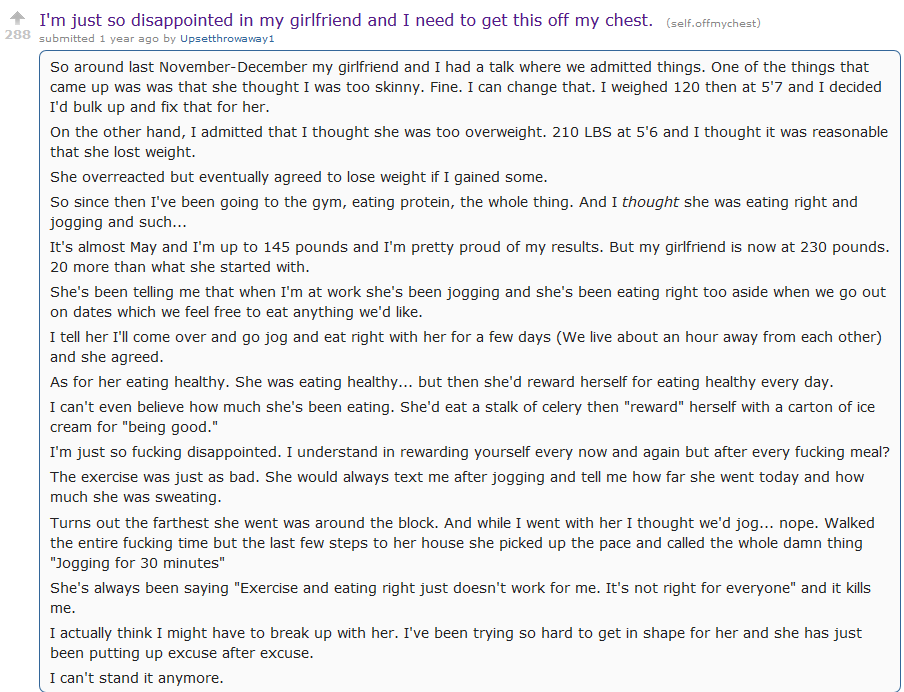Screen dimensions: 904x692
Task: Click the paragraph beginning 'On the other hand'
Action: pos(469,142)
